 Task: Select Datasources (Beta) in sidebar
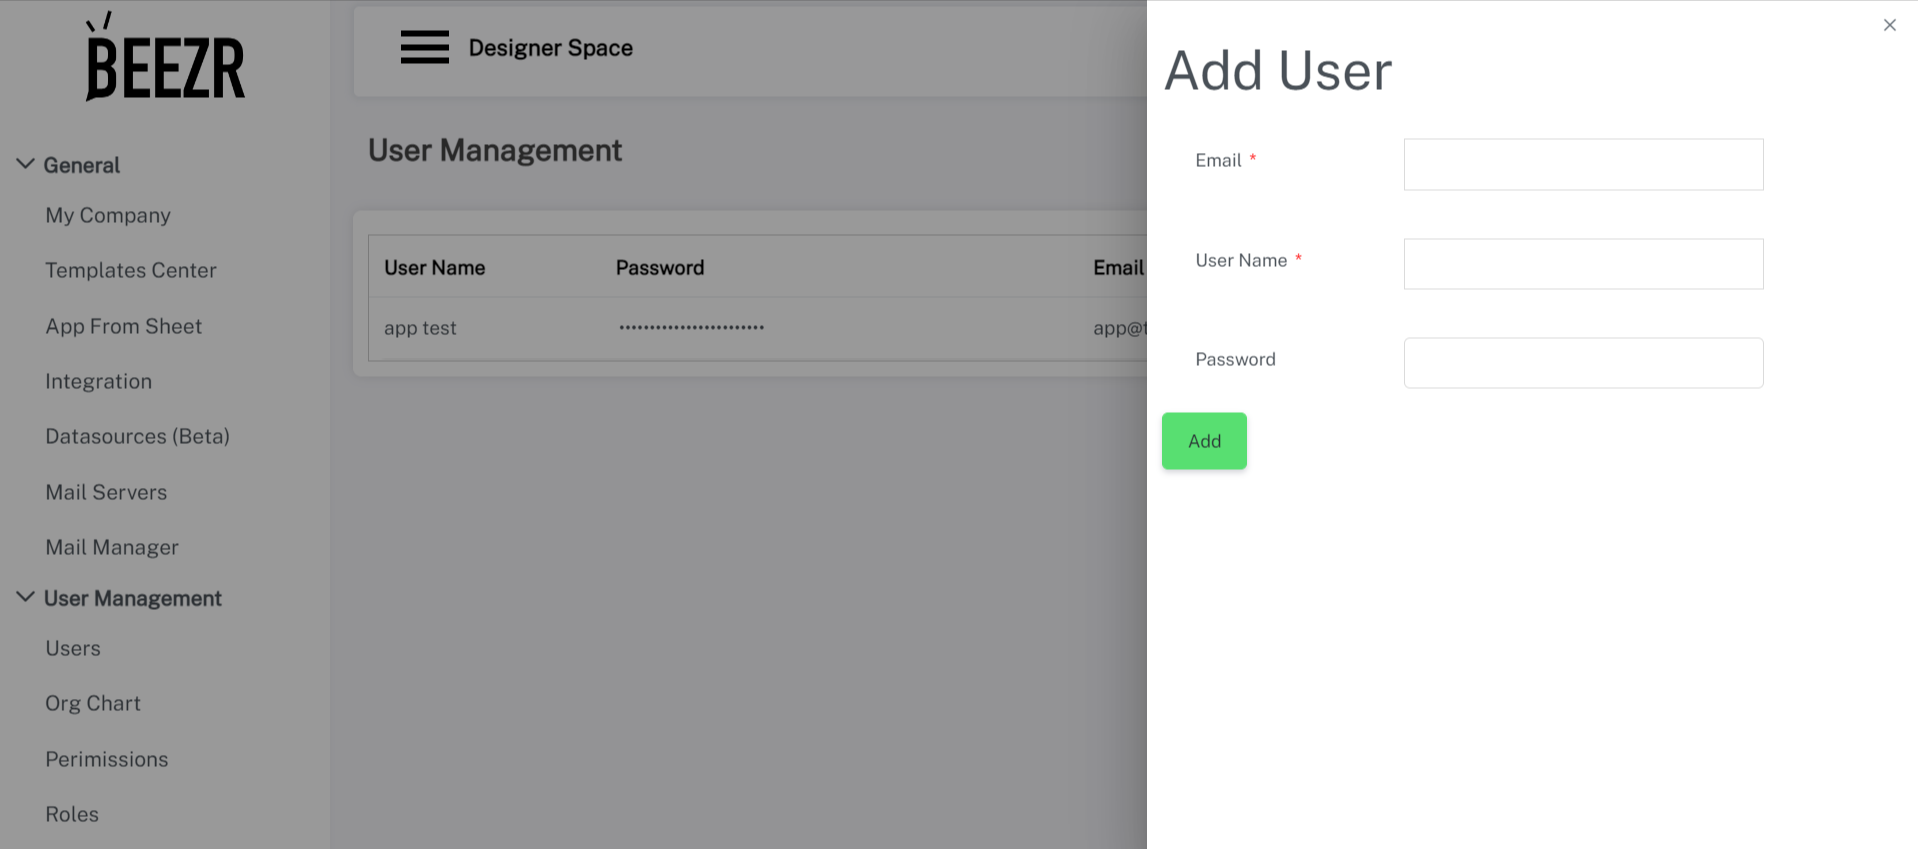click(x=138, y=436)
